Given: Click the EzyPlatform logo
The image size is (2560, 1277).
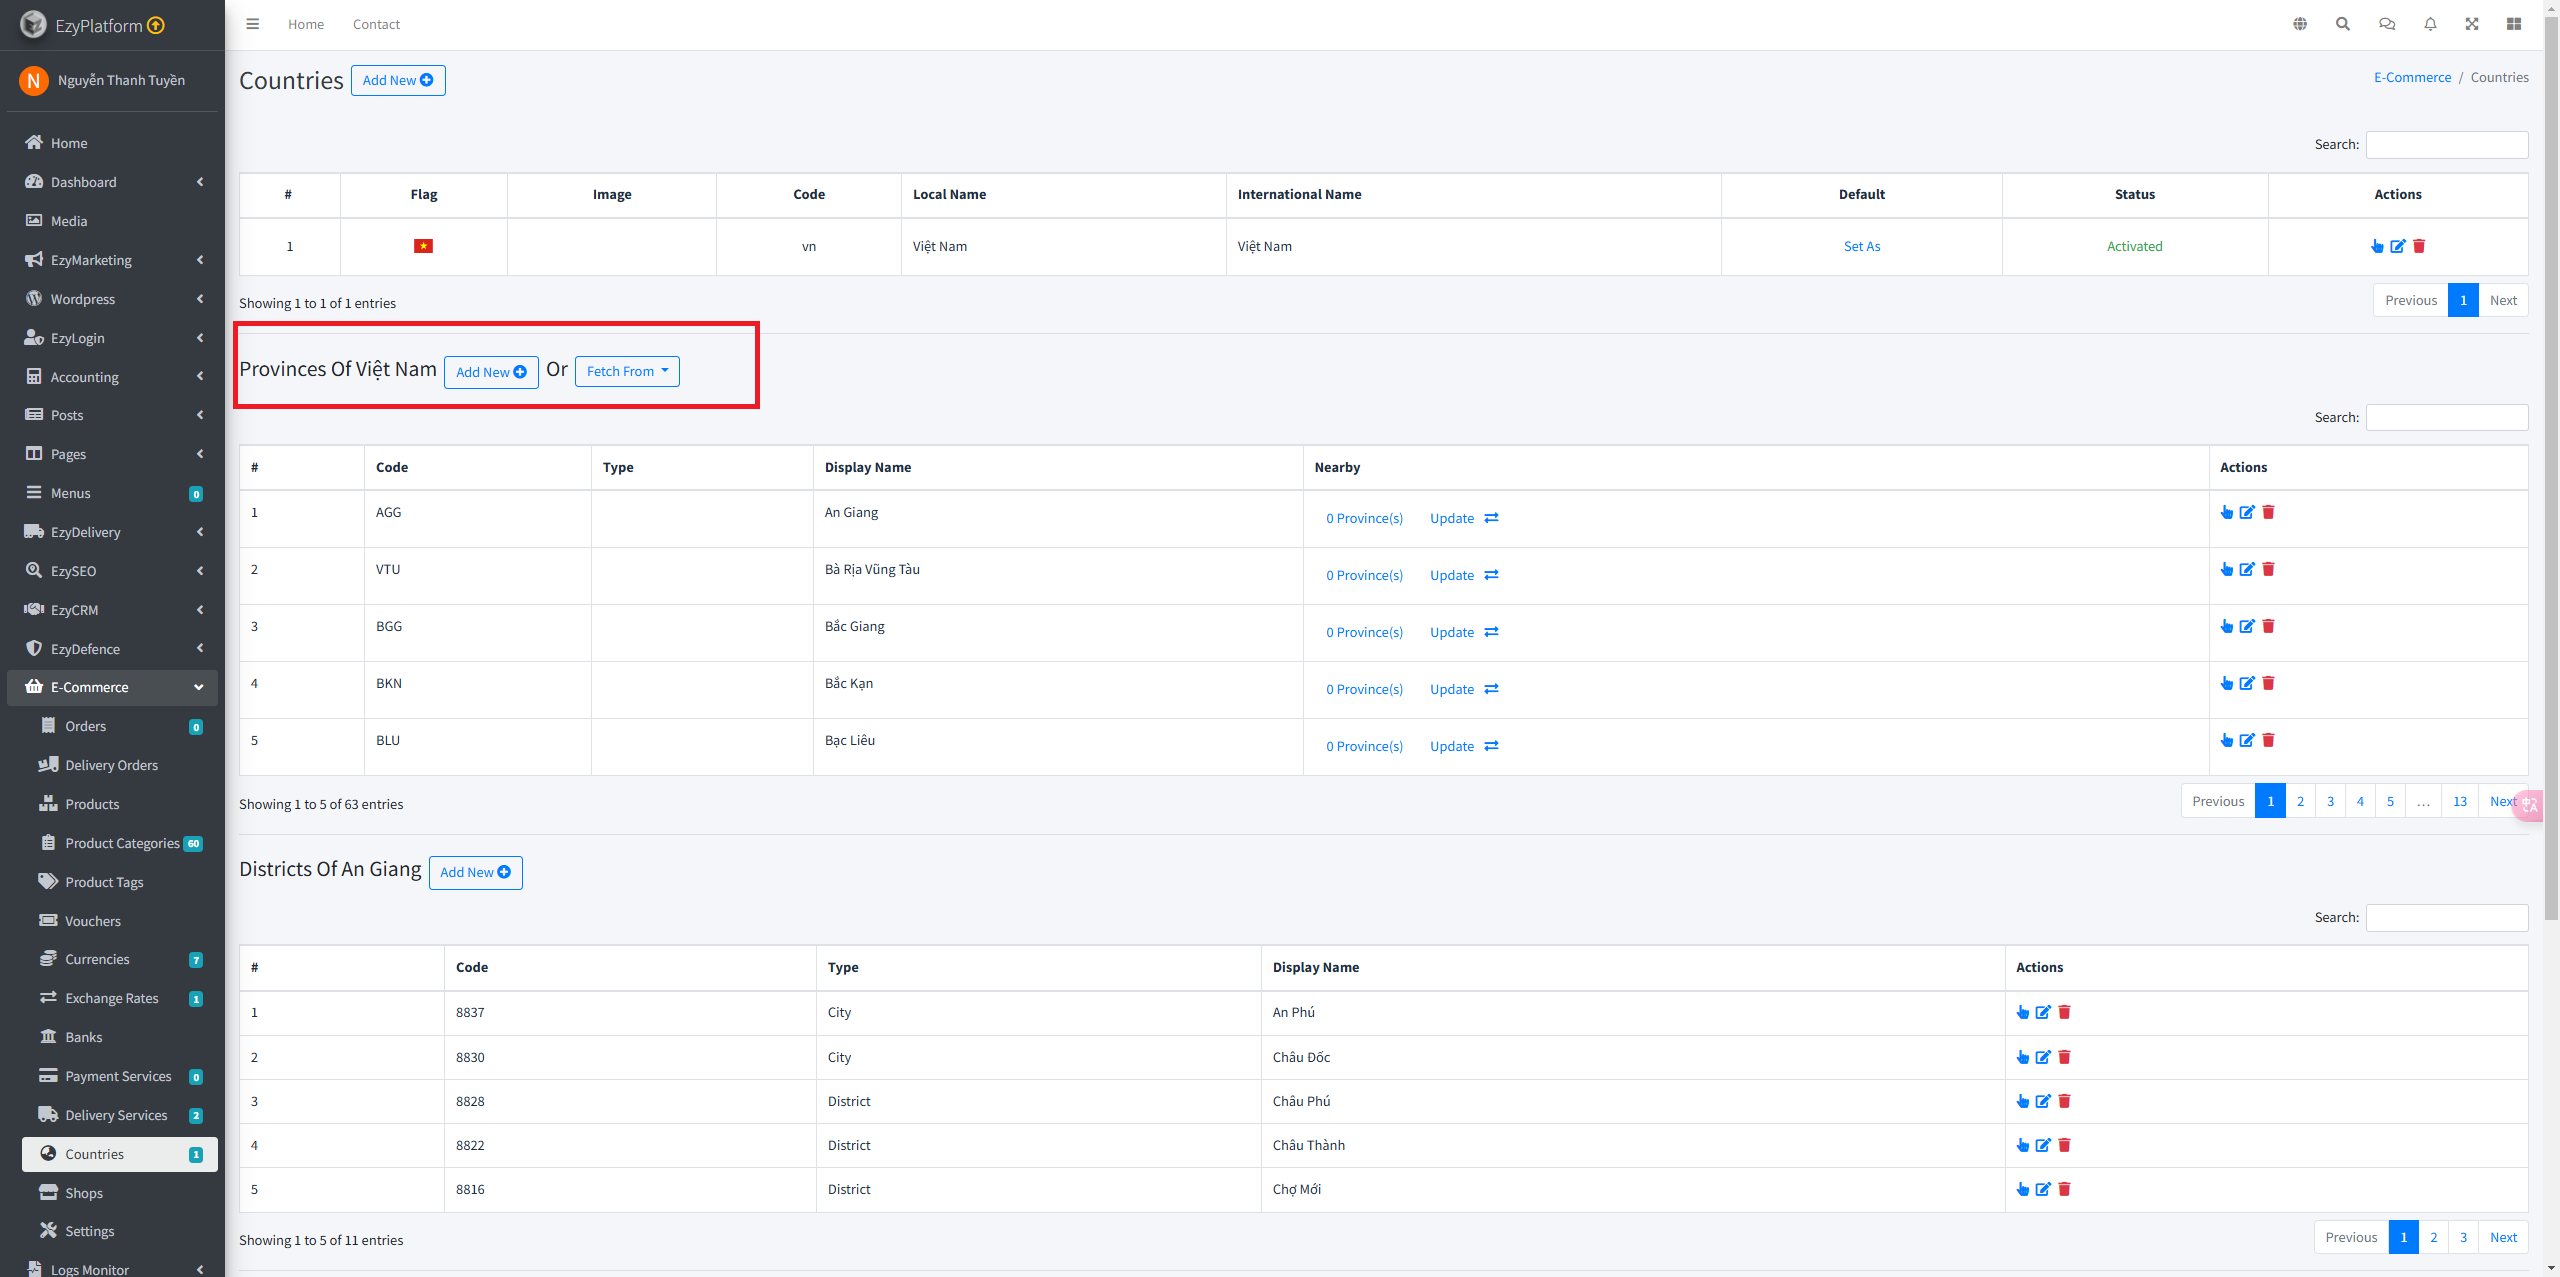Looking at the screenshot, I should 33,25.
